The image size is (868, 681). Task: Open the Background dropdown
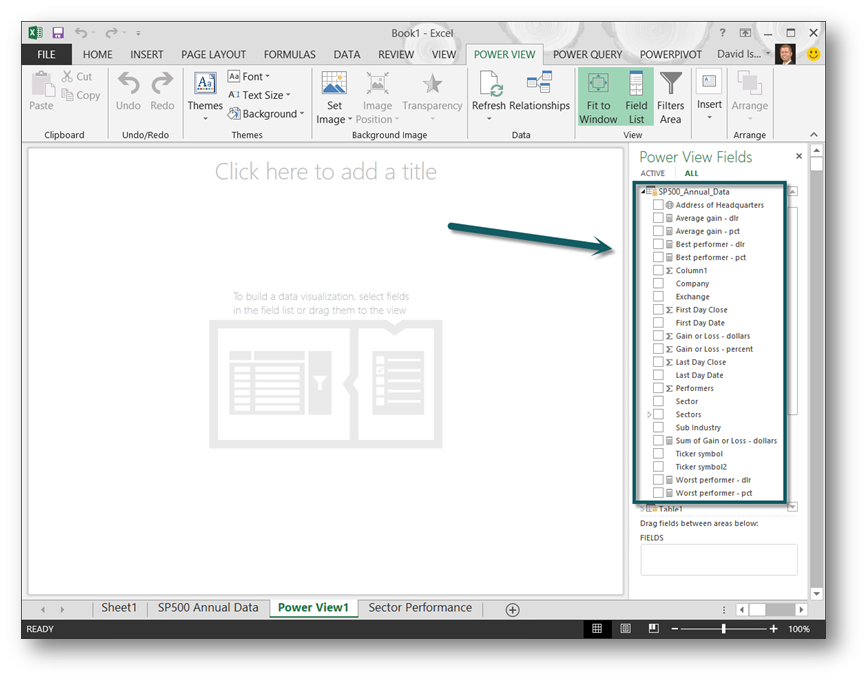tap(266, 114)
